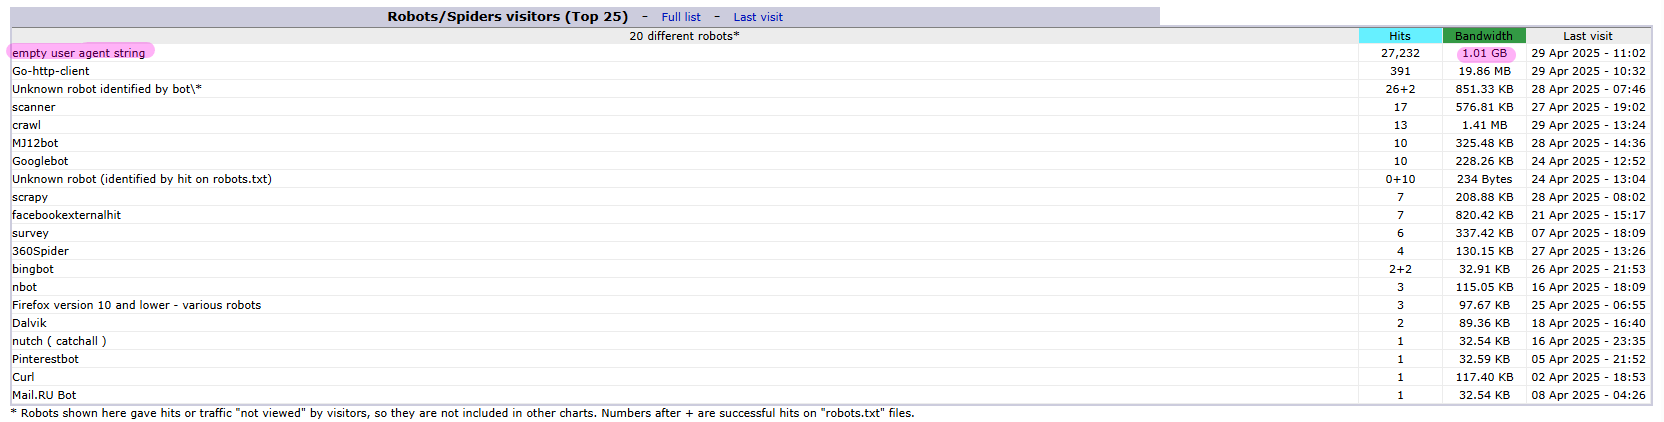Click the 89.36 KB bandwidth value
The width and height of the screenshot is (1664, 422).
[1484, 323]
